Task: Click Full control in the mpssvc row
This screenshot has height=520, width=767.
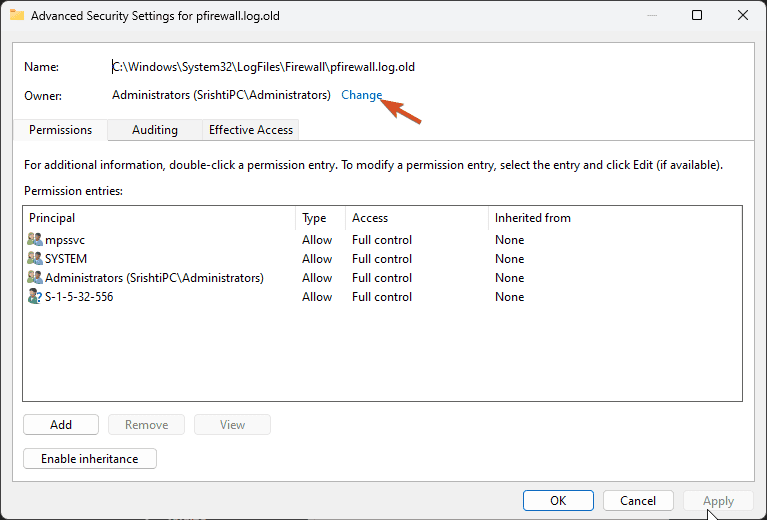Action: pyautogui.click(x=382, y=240)
